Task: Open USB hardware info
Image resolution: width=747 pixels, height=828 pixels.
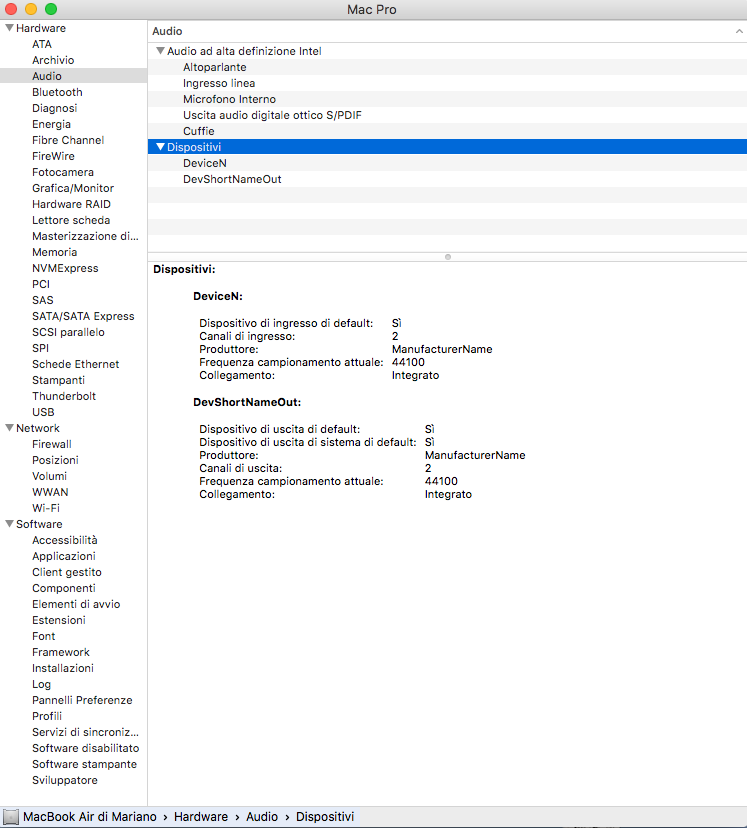Action: click(43, 412)
